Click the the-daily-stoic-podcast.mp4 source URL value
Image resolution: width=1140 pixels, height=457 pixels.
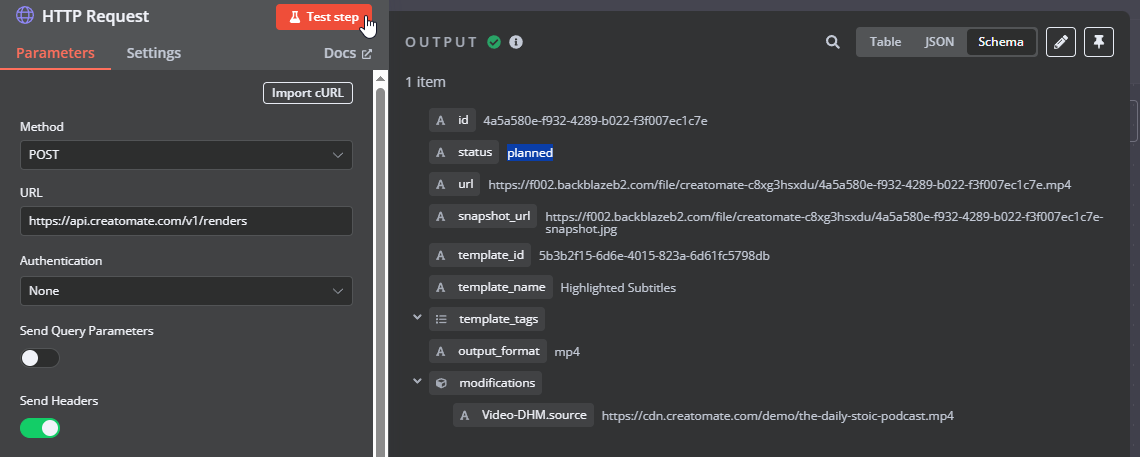(778, 416)
